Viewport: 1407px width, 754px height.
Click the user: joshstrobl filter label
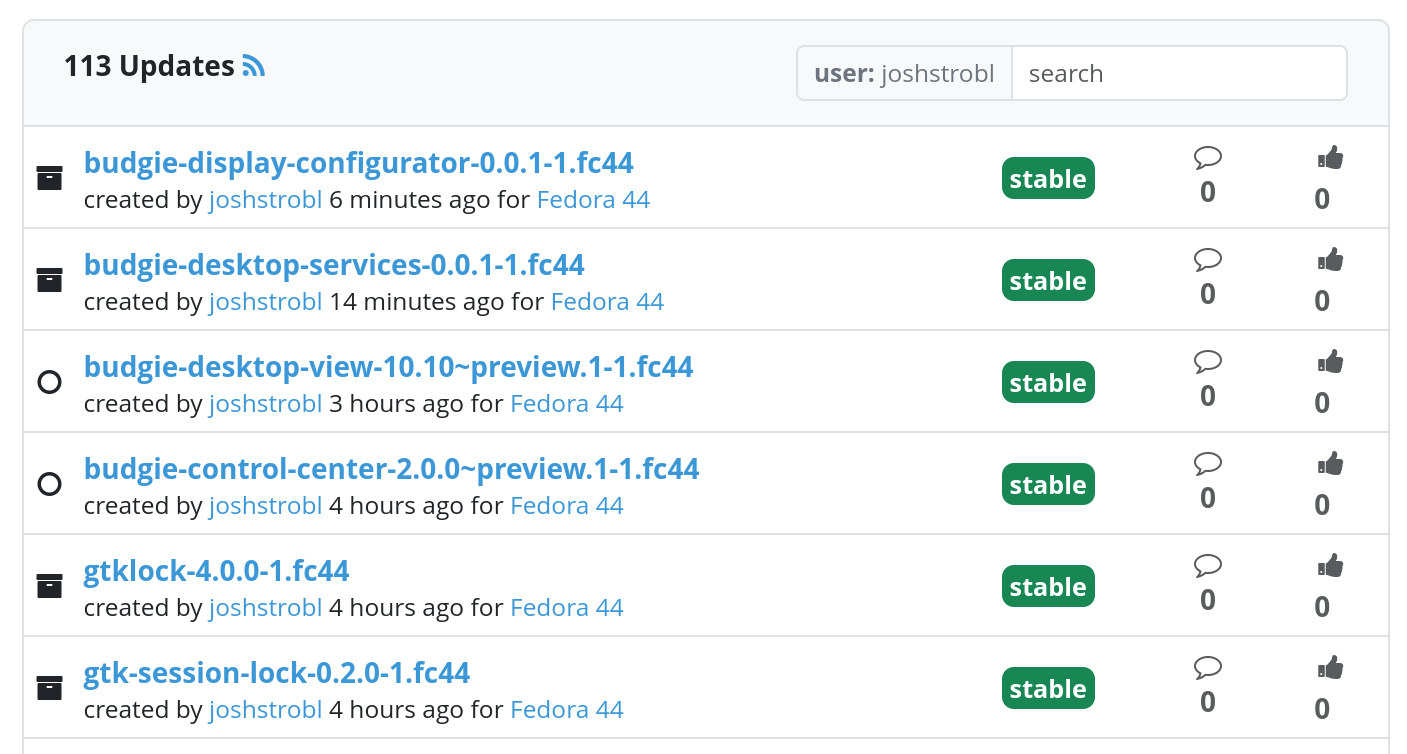(904, 73)
